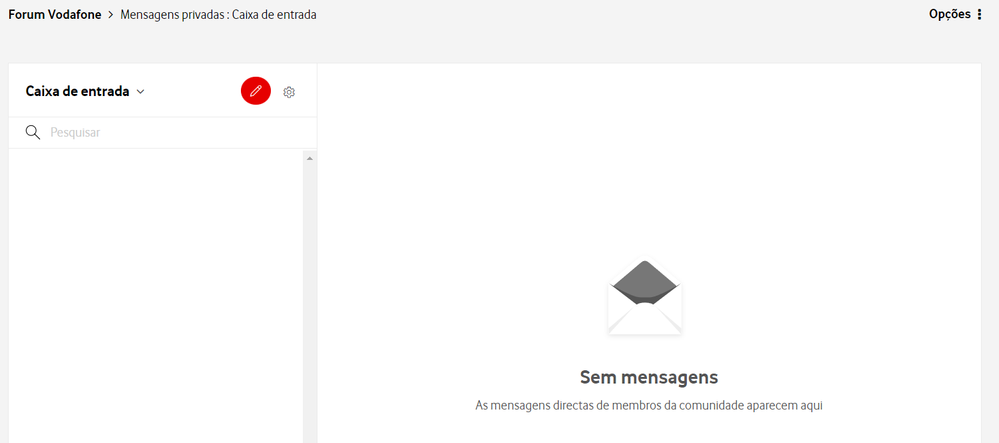999x443 pixels.
Task: Click the text about mensagens directas da comunidade
Action: pos(649,406)
